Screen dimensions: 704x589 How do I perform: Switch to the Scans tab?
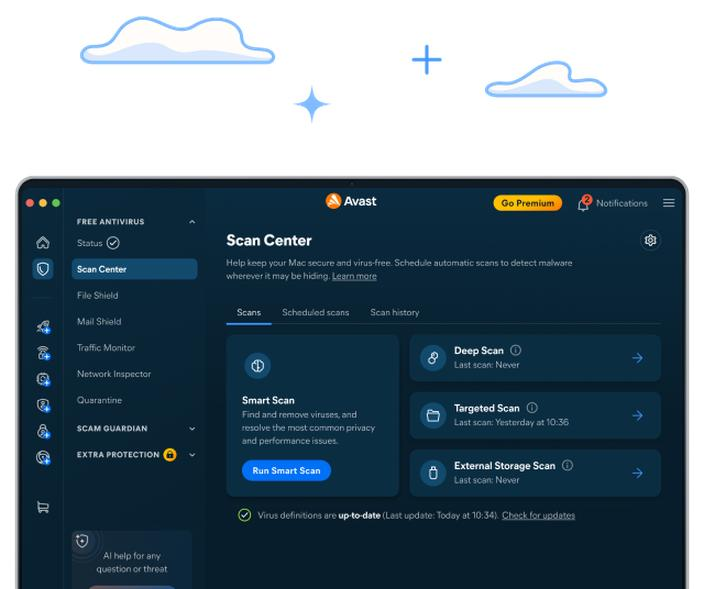249,312
